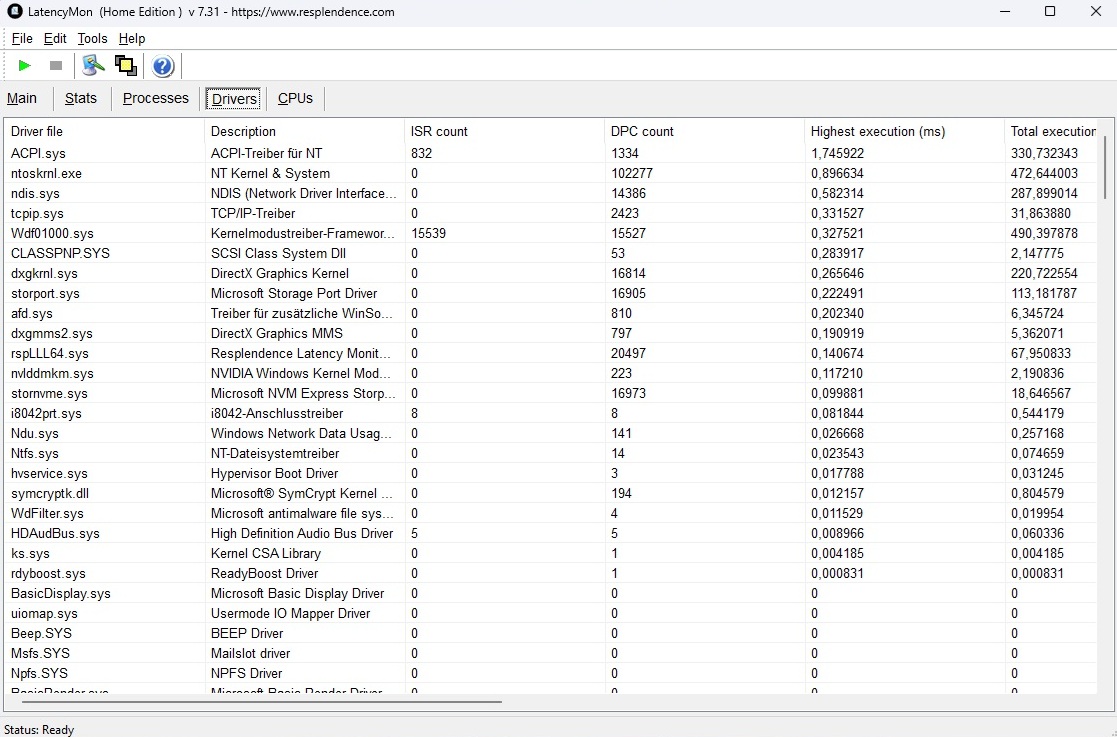The width and height of the screenshot is (1117, 737).
Task: Click the overlapping yellow windows toolbar icon
Action: pyautogui.click(x=125, y=66)
